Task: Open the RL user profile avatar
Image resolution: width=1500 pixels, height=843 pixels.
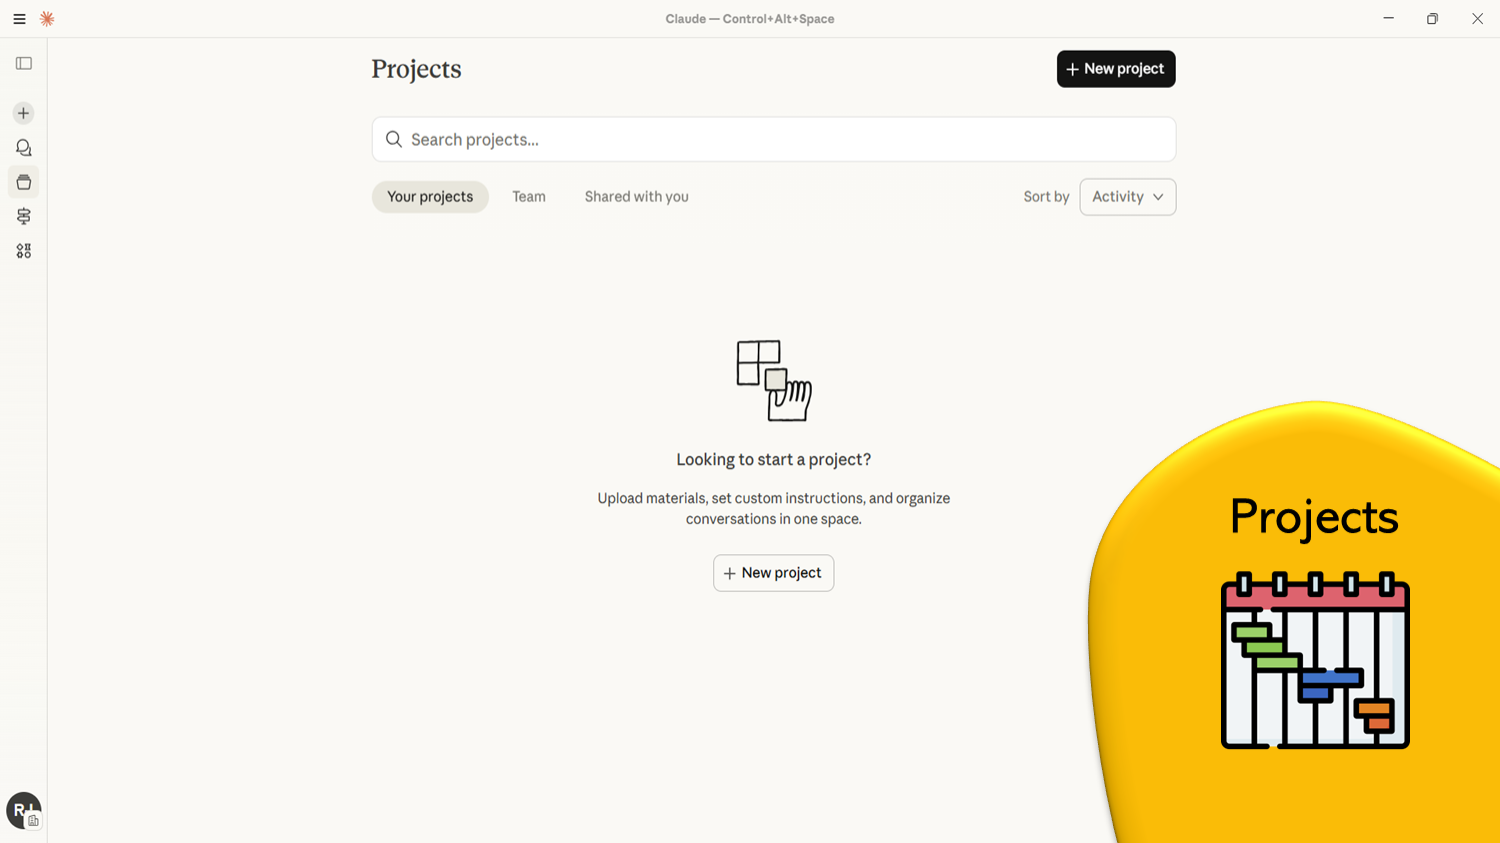Action: click(23, 810)
